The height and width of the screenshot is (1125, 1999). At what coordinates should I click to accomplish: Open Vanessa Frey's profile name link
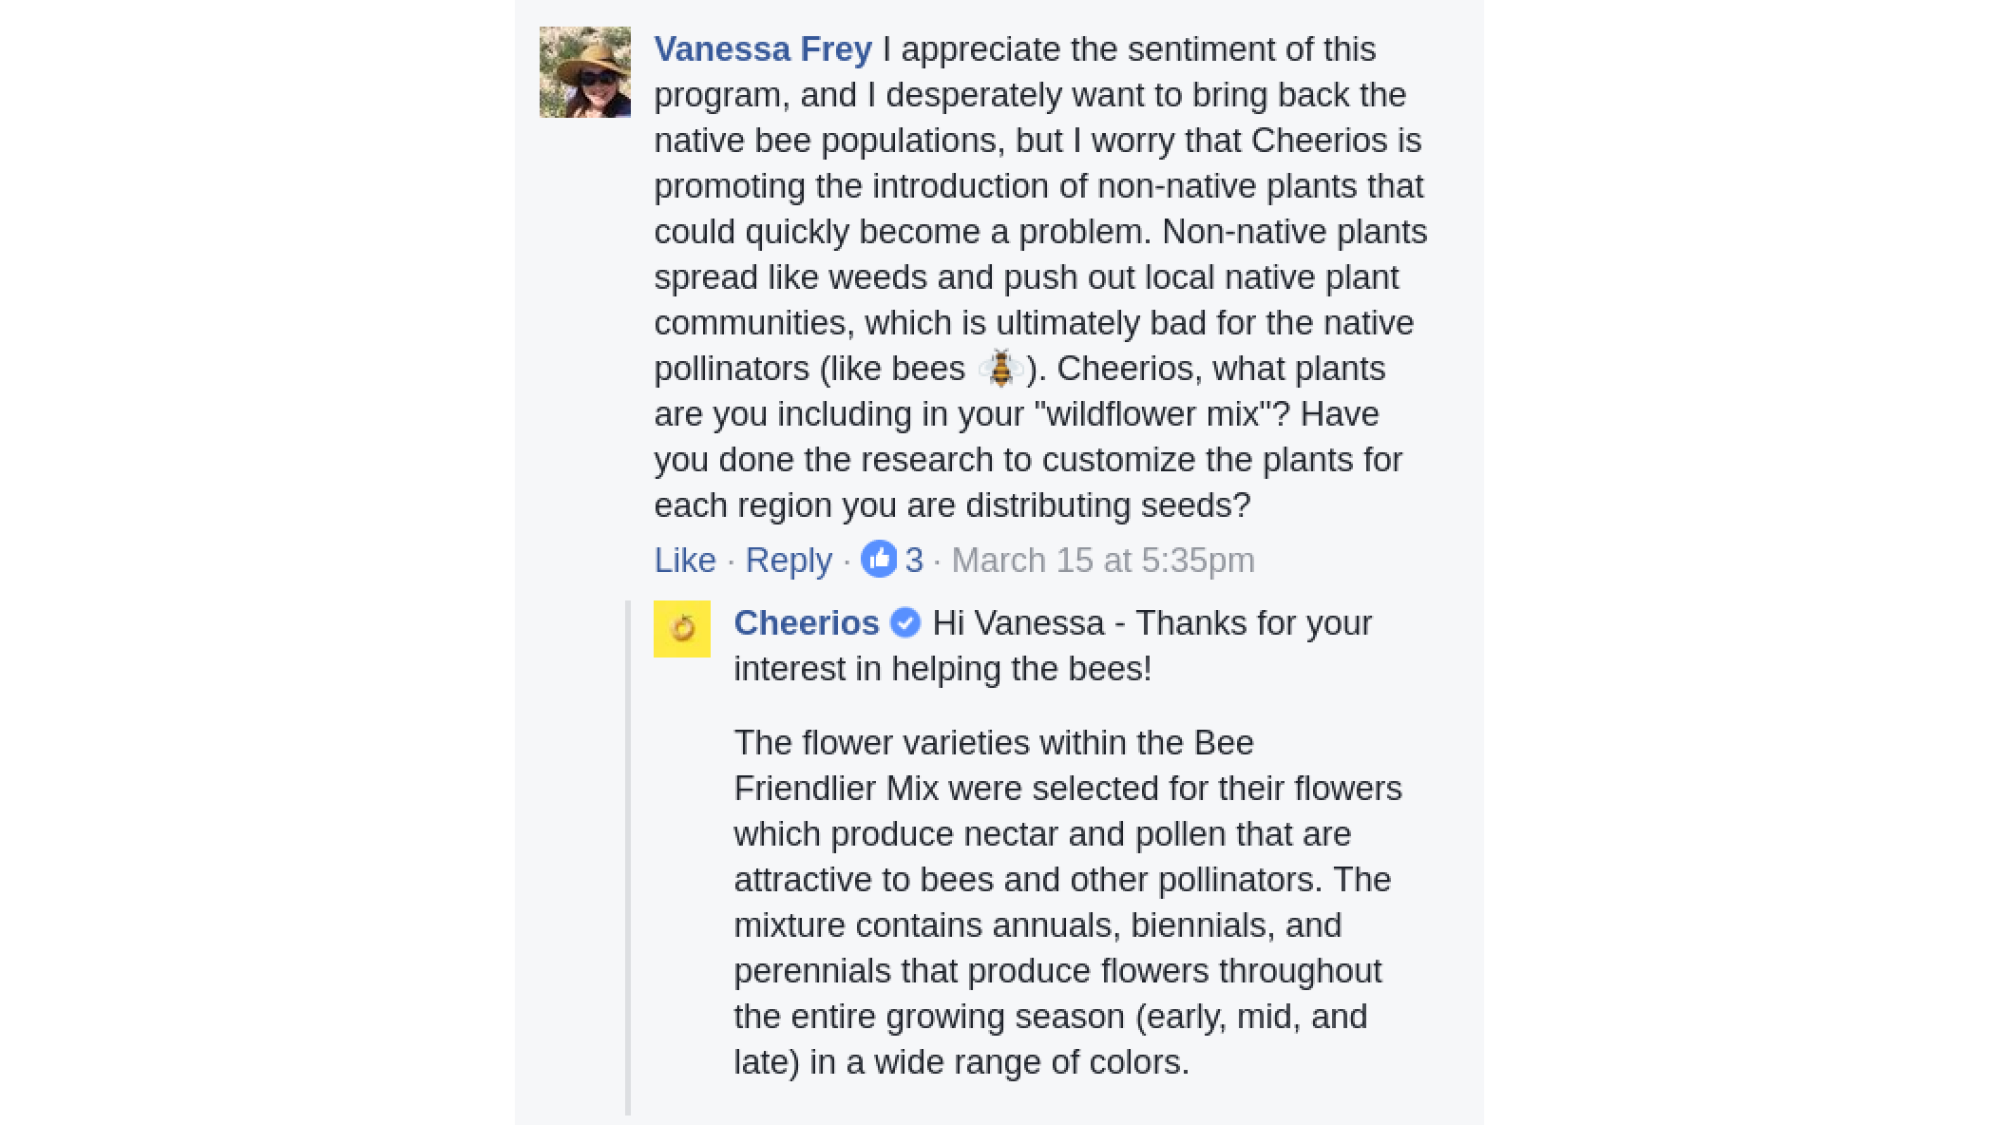(x=763, y=49)
